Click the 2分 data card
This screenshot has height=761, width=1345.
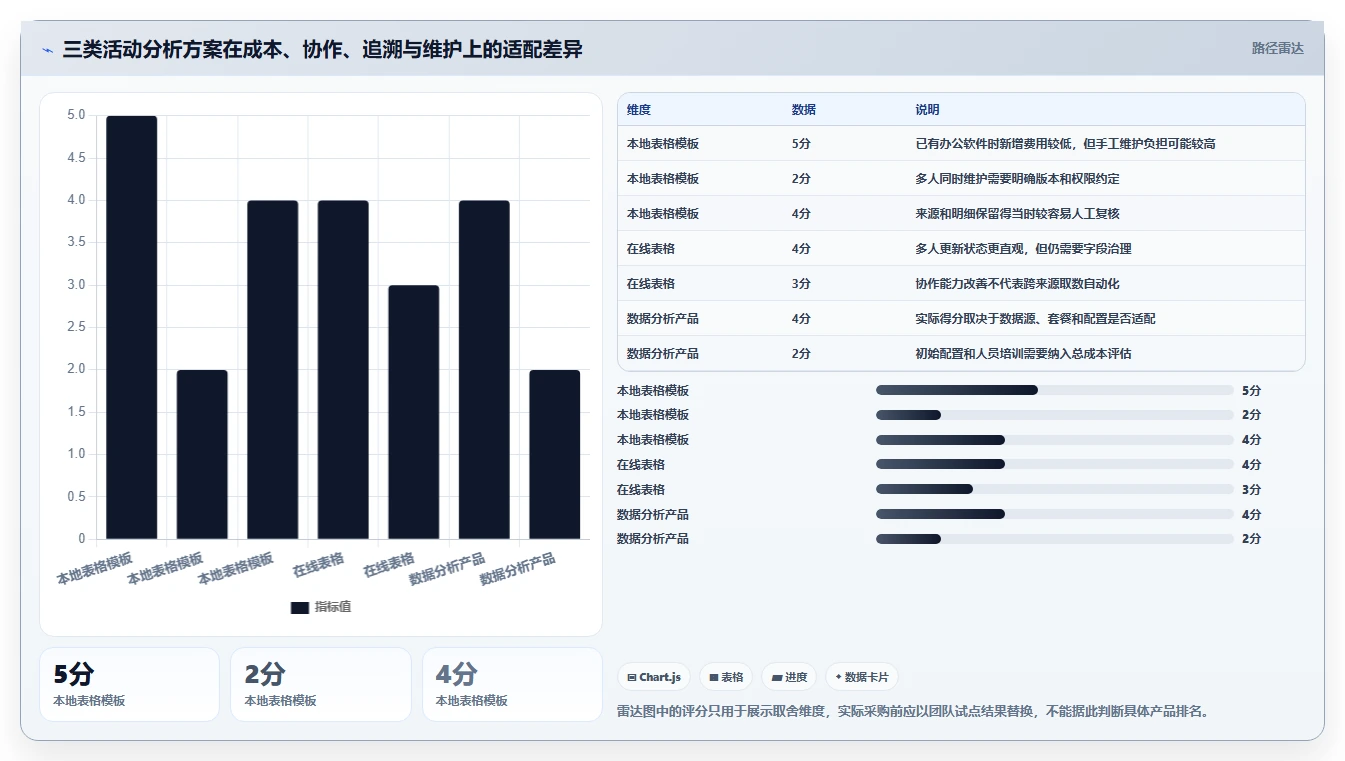321,684
